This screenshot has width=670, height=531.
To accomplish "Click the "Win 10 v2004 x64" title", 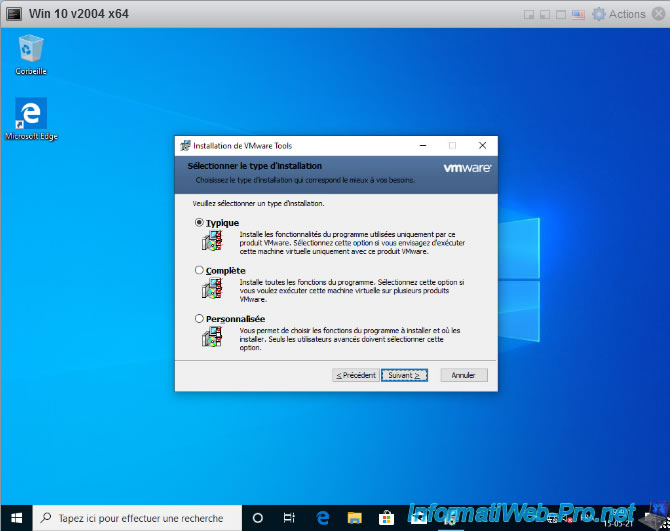I will click(x=79, y=14).
